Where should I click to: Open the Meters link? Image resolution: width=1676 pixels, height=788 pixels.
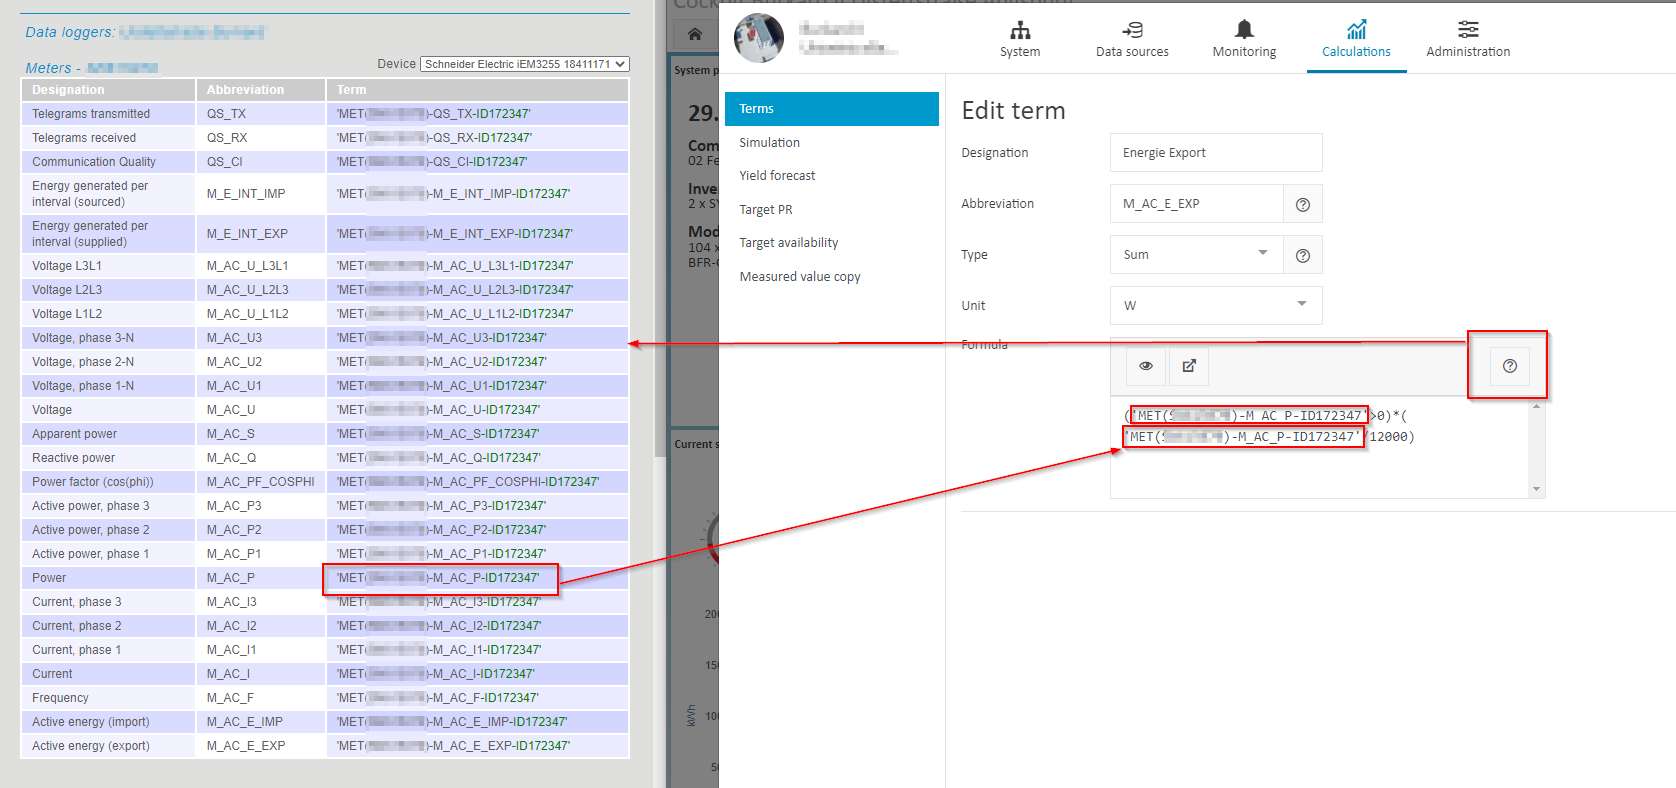(48, 68)
